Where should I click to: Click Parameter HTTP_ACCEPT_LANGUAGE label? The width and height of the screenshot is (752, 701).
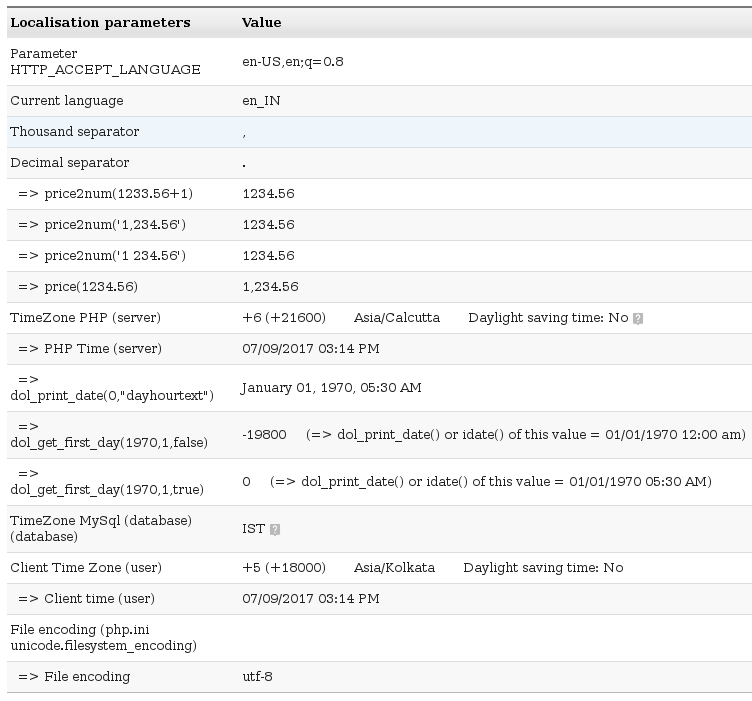point(106,61)
